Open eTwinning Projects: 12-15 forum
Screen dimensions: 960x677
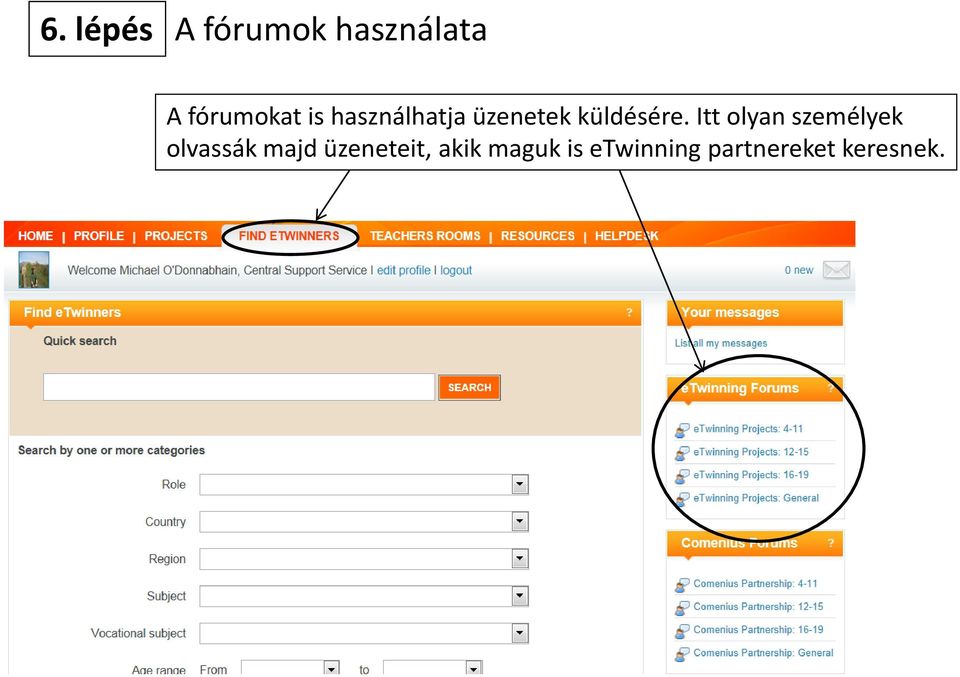[751, 452]
